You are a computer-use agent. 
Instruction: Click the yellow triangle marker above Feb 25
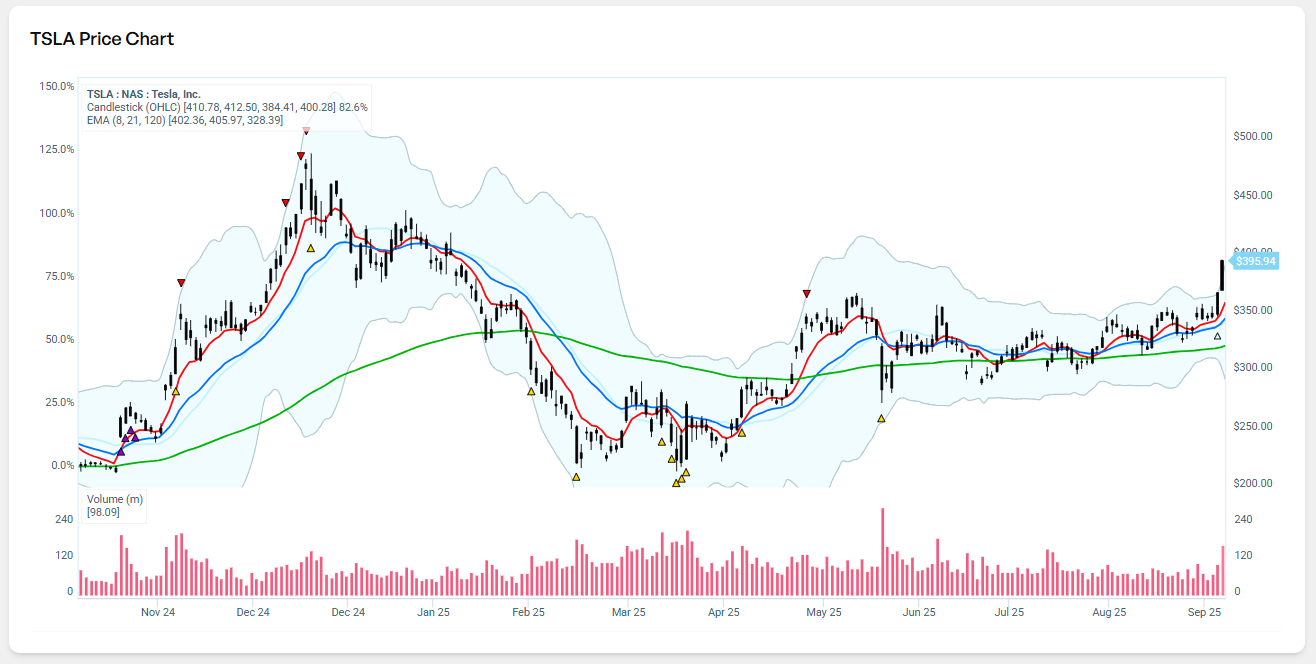click(x=531, y=391)
